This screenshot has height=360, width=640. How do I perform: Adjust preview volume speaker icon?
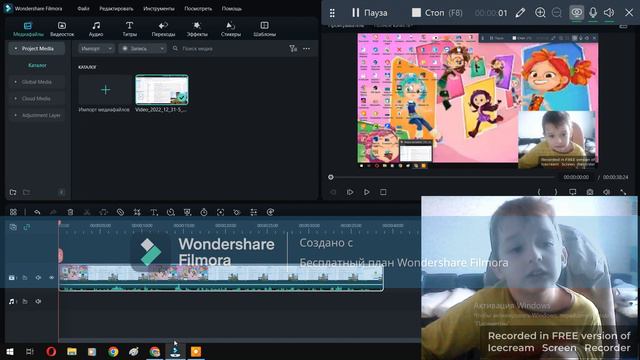point(607,192)
